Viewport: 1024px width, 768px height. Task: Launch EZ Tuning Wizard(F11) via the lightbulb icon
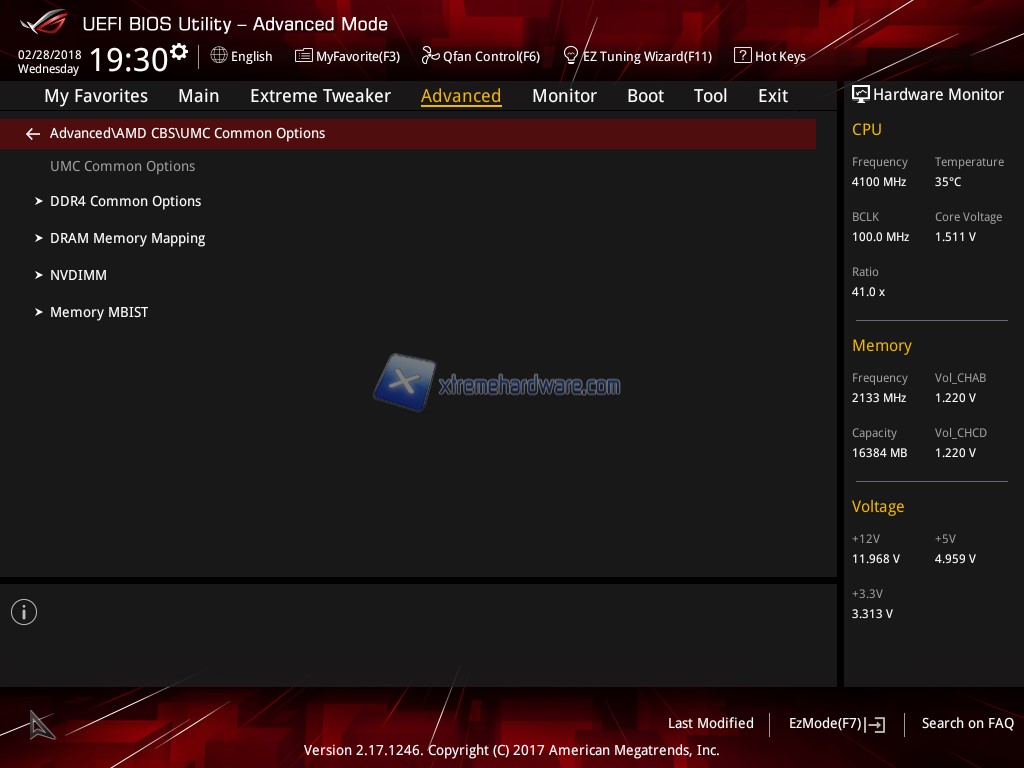(x=571, y=55)
